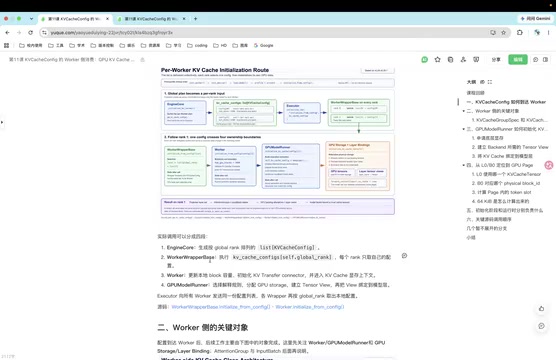Toggle the right sidebar panel icon
This screenshot has height=360, width=556.
tap(545, 60)
